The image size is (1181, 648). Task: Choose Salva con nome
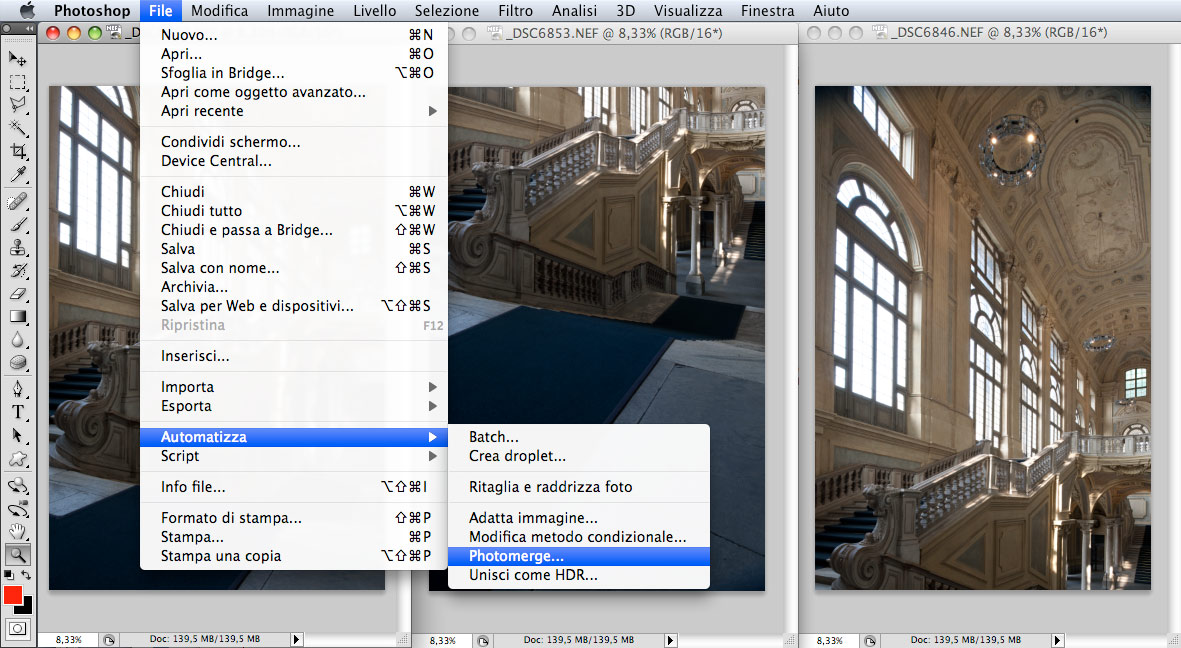(294, 268)
